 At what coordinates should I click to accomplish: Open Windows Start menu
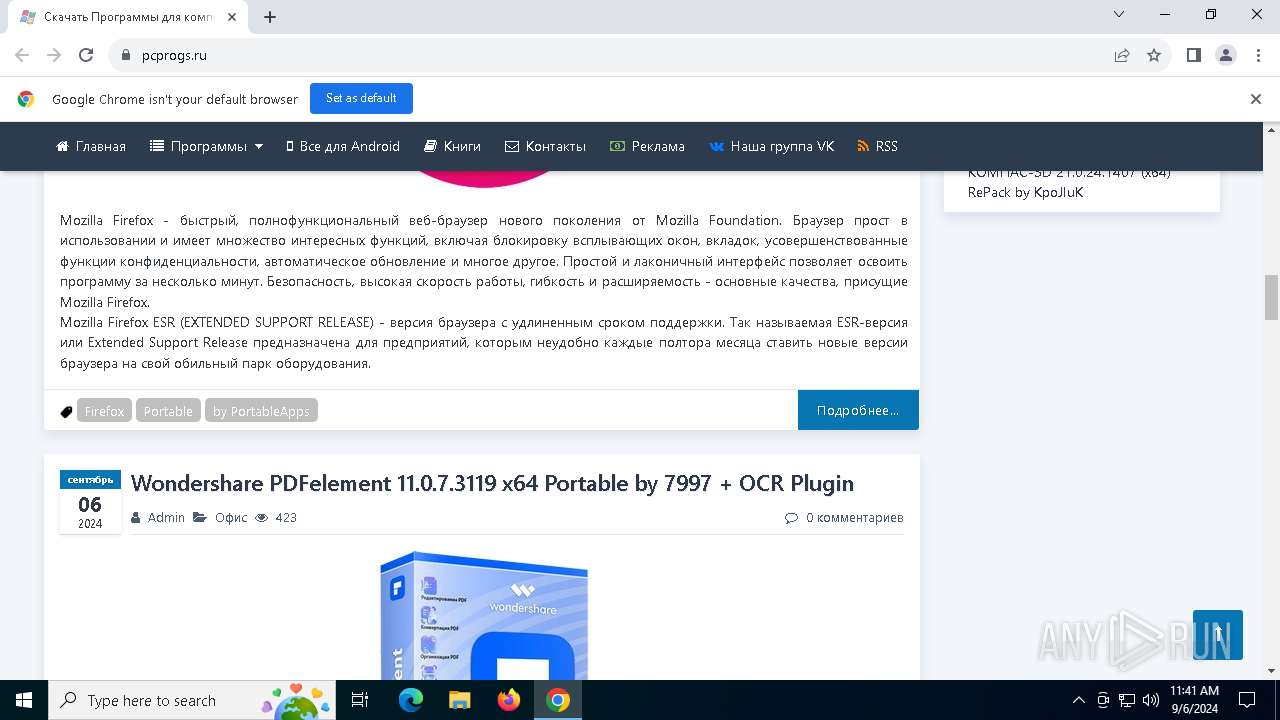24,700
